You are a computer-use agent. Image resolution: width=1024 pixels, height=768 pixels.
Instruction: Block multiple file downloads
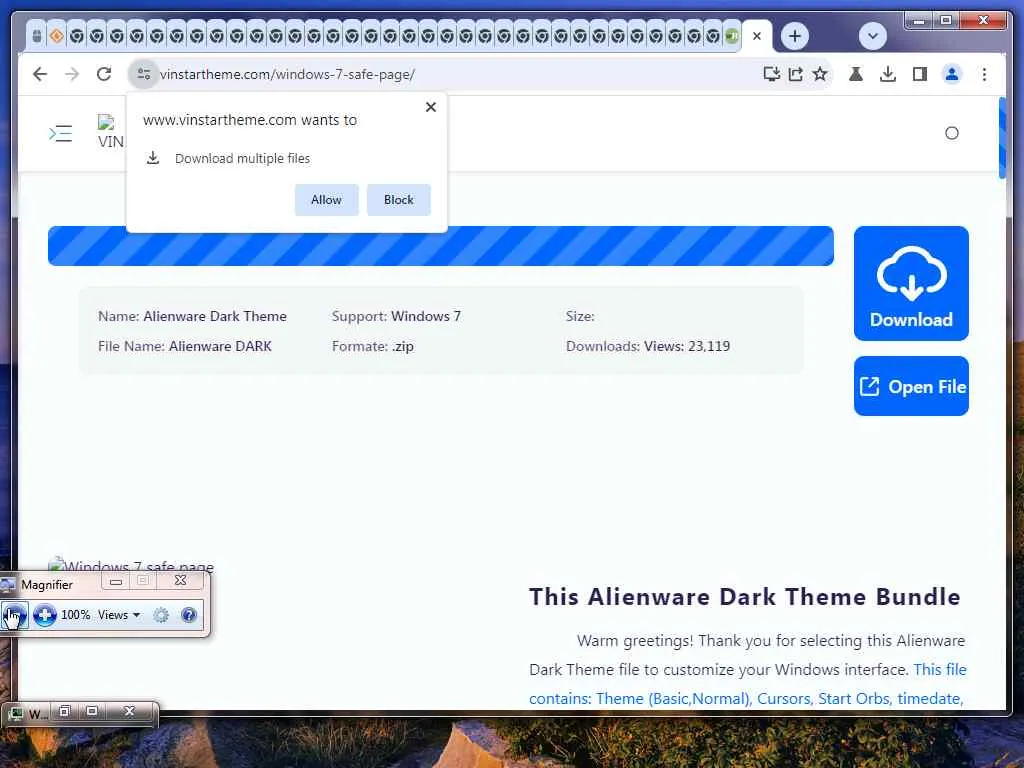(x=398, y=200)
